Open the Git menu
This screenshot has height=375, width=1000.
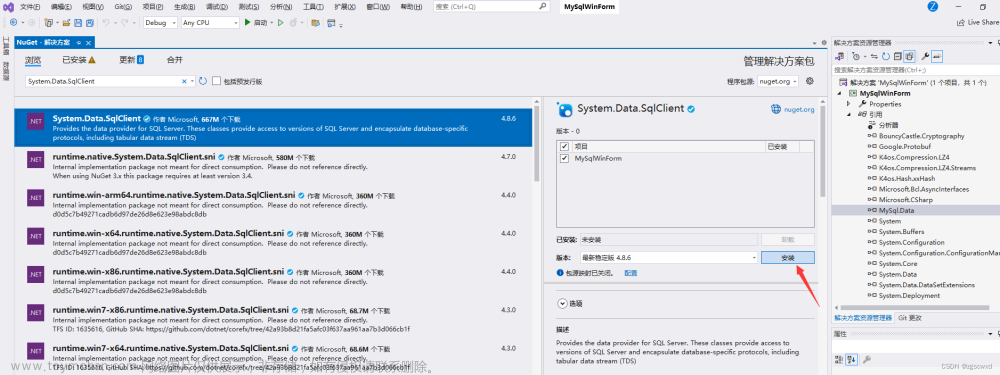(x=123, y=6)
